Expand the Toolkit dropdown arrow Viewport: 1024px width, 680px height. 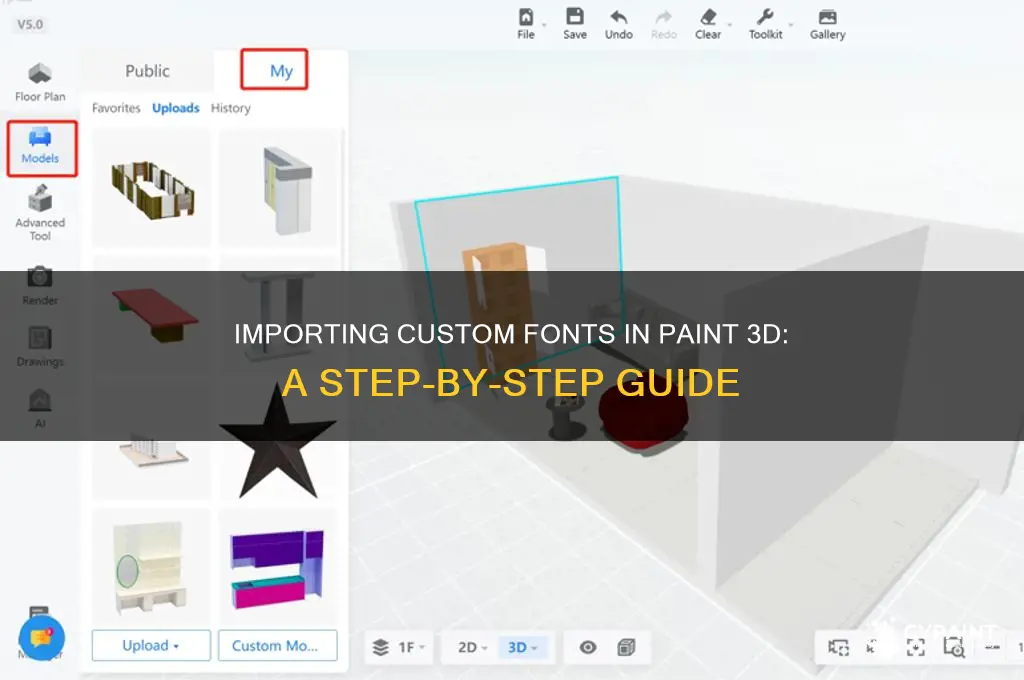tap(791, 25)
